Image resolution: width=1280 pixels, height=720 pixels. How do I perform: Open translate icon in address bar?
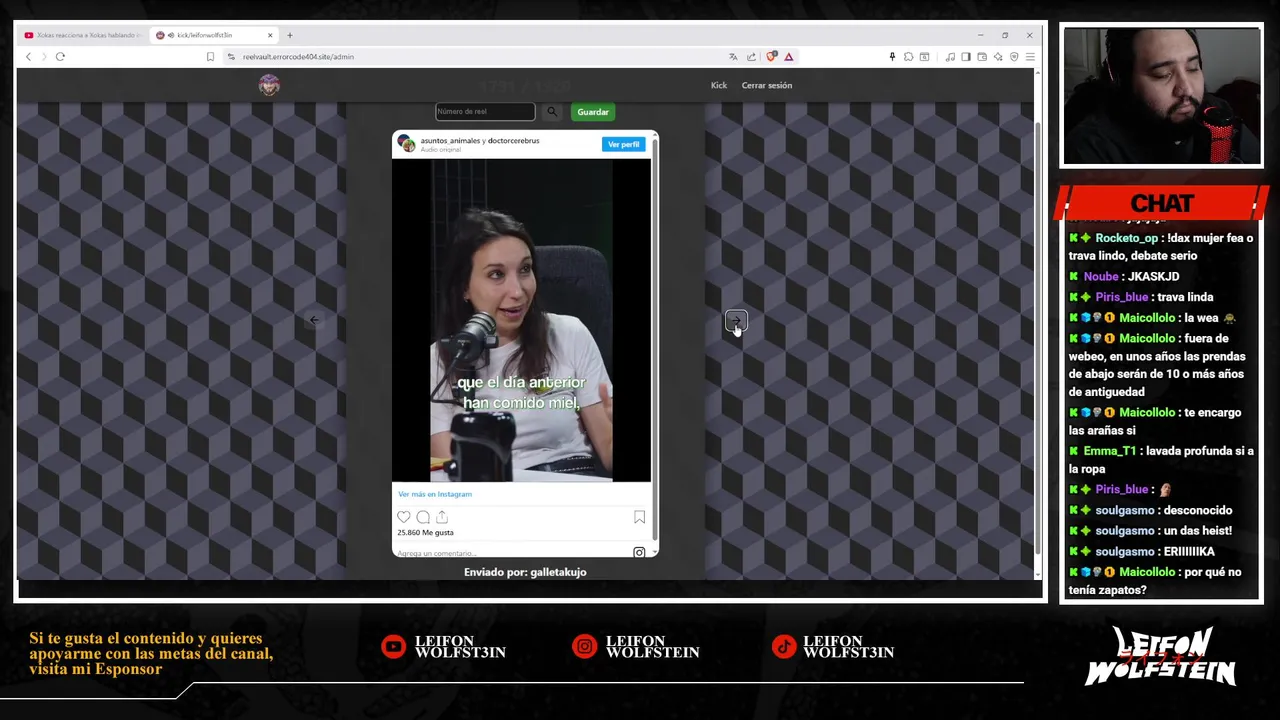[733, 57]
